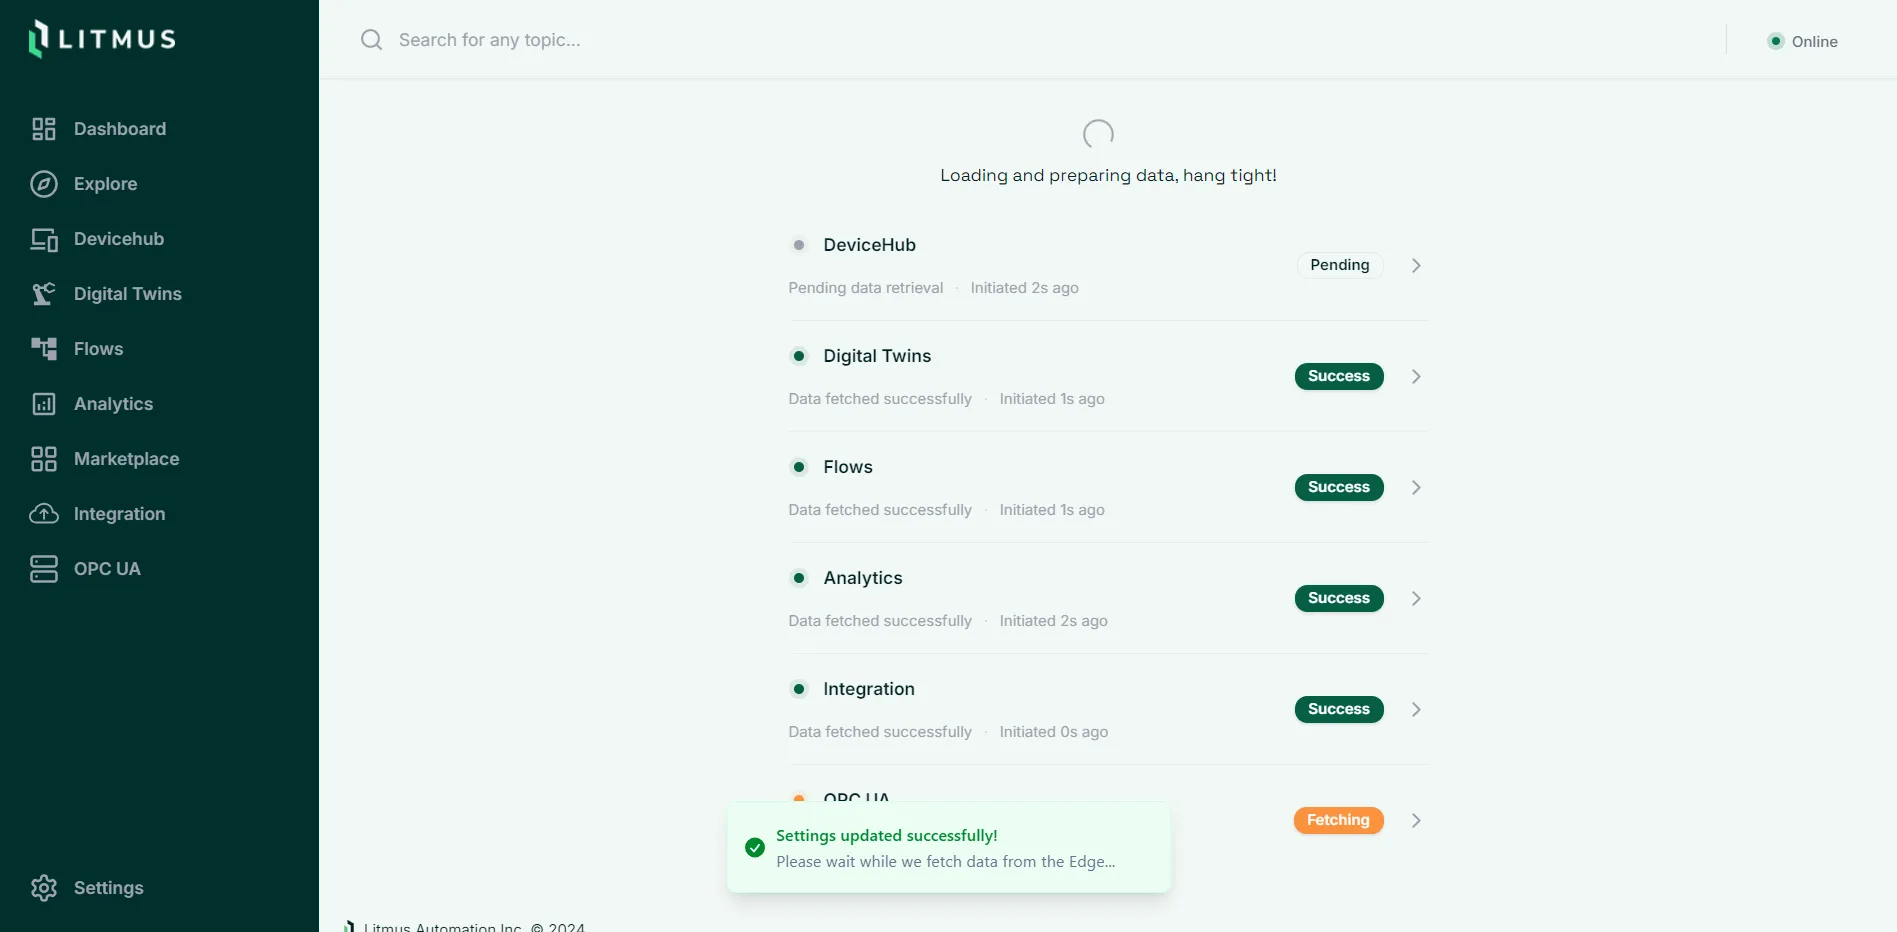Click the Litmus logo
Viewport: 1897px width, 932px height.
[102, 39]
